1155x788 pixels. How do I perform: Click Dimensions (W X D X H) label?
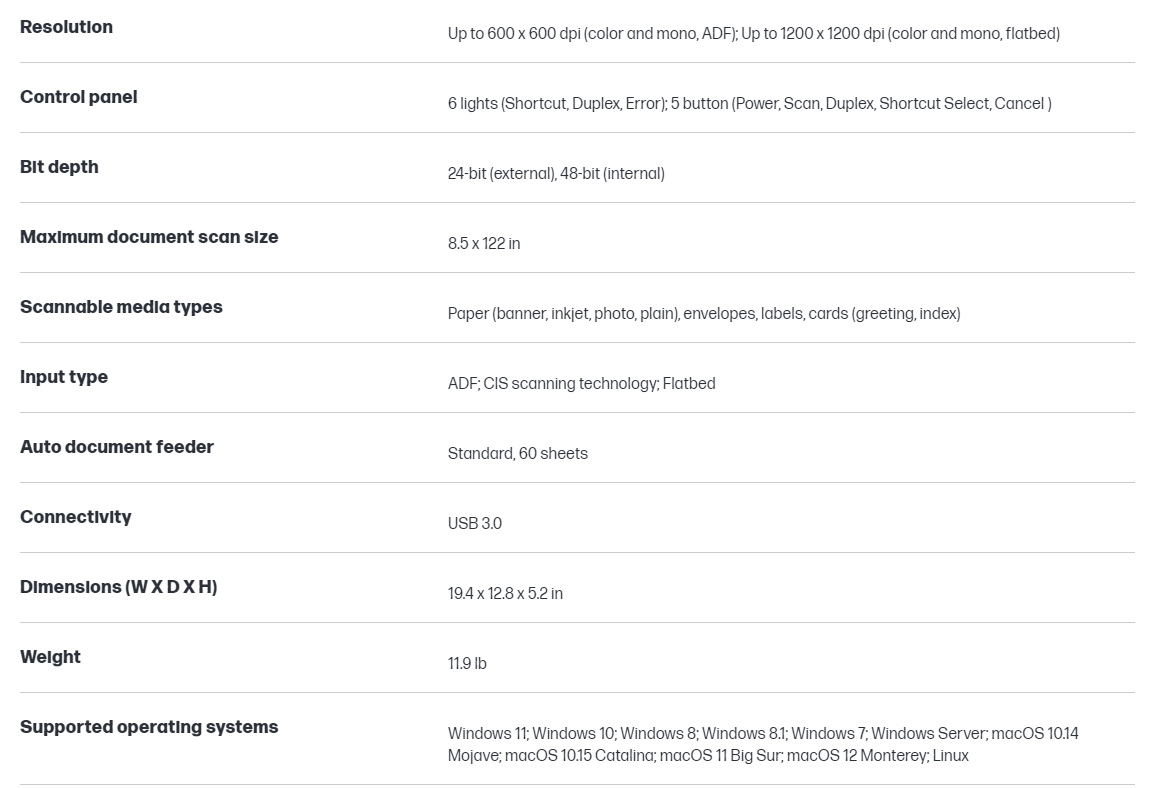click(x=118, y=587)
